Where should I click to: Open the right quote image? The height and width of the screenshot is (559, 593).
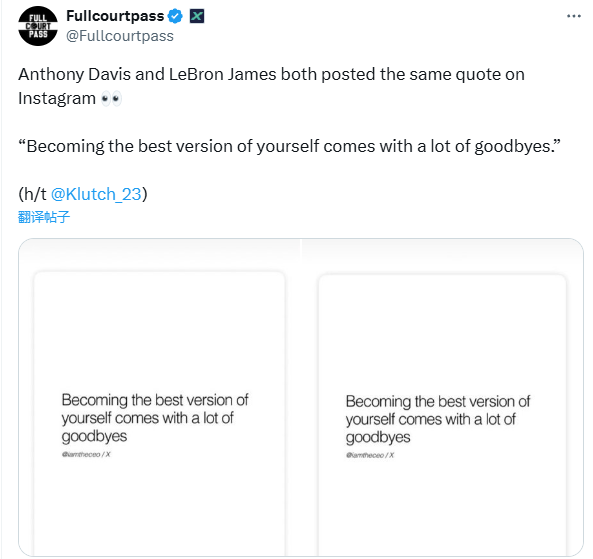pyautogui.click(x=442, y=397)
